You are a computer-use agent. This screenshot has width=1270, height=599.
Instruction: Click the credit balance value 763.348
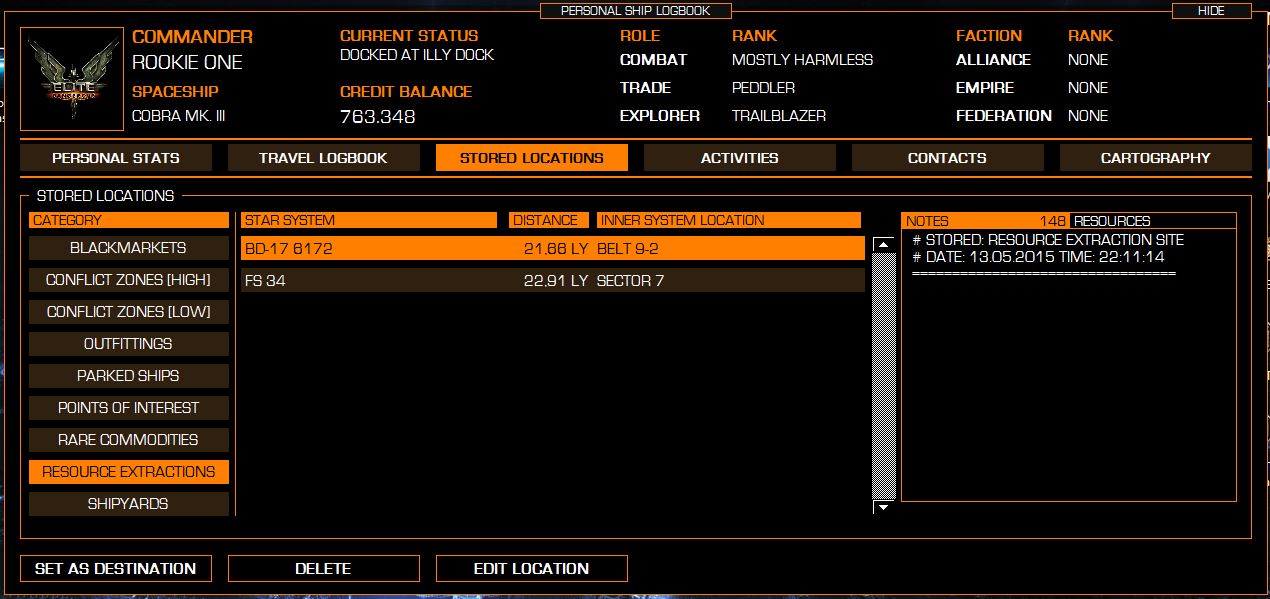coord(378,117)
